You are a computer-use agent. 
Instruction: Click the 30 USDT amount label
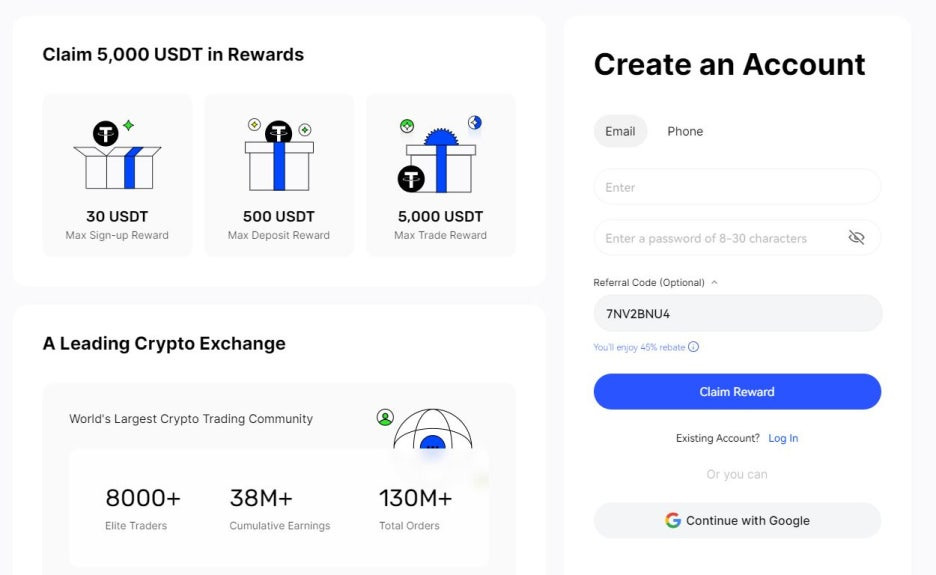click(x=117, y=216)
